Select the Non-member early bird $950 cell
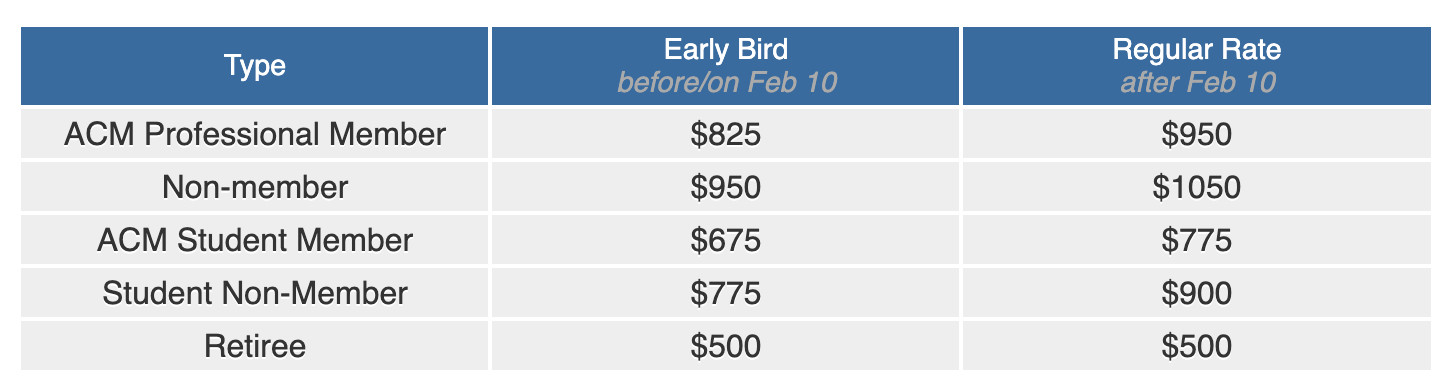This screenshot has height=392, width=1448. [726, 187]
